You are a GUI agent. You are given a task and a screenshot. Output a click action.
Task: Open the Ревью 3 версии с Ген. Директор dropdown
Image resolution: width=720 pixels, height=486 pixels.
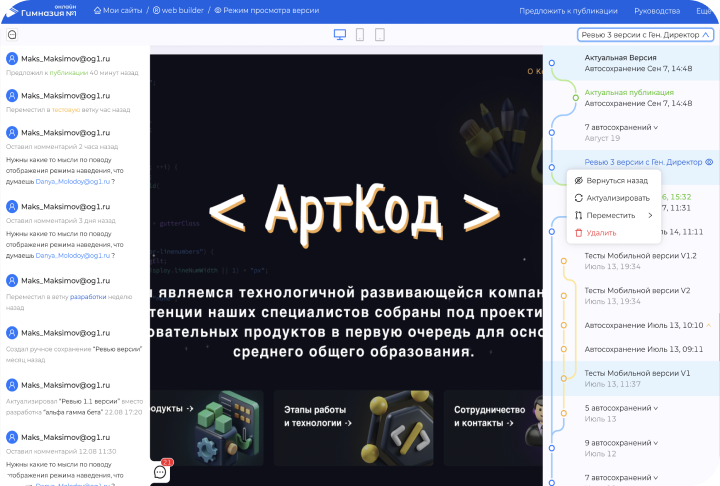coord(645,35)
